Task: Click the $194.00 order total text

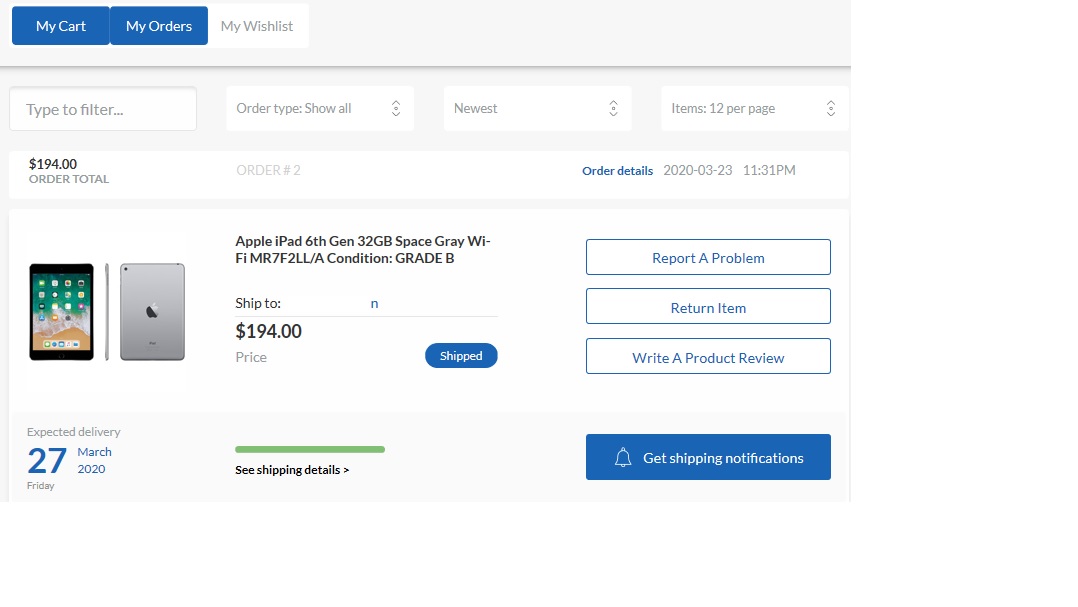Action: click(x=53, y=164)
